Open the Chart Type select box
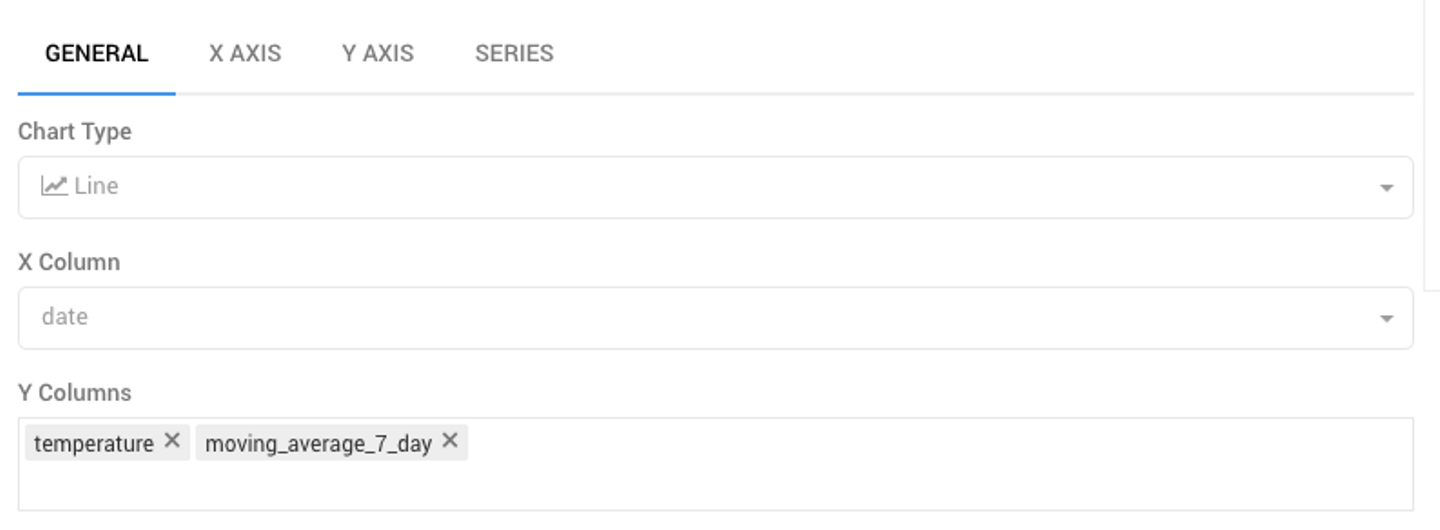The width and height of the screenshot is (1440, 530). (700, 187)
